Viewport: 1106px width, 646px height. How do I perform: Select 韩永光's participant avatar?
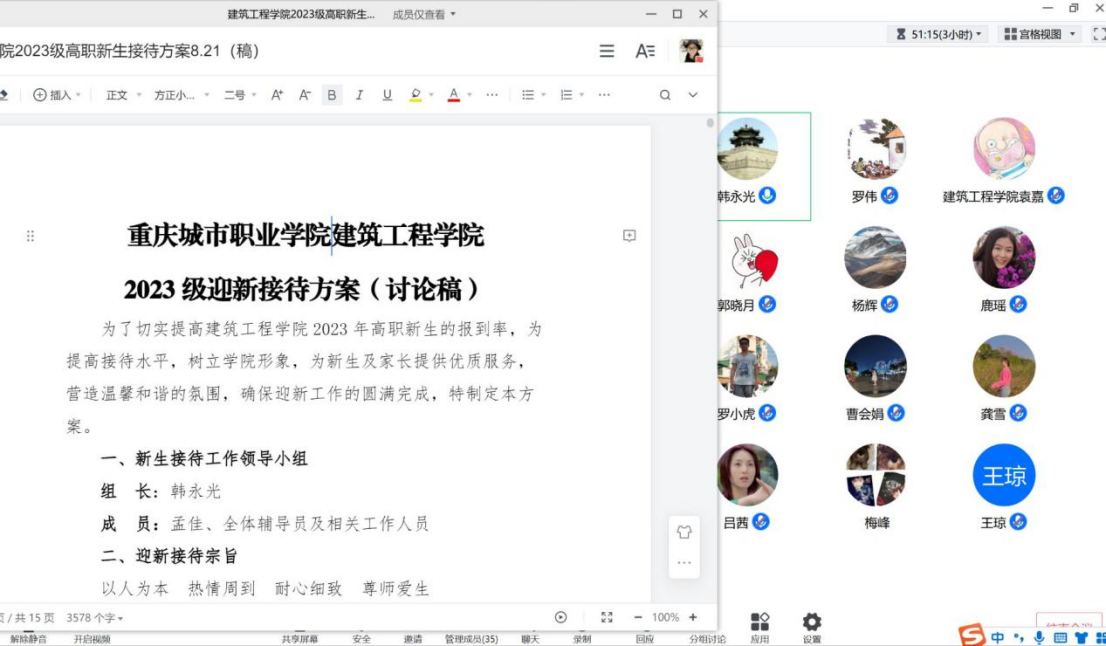pos(747,150)
